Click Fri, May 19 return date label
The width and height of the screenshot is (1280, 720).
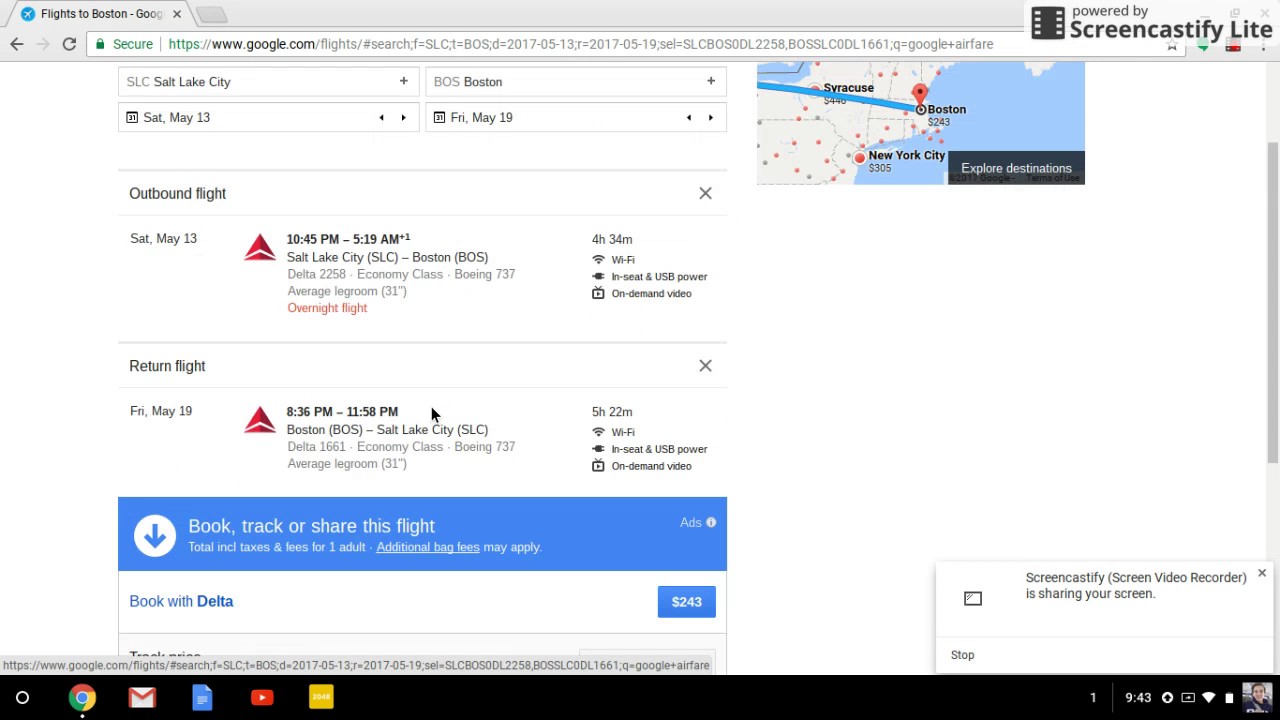161,411
